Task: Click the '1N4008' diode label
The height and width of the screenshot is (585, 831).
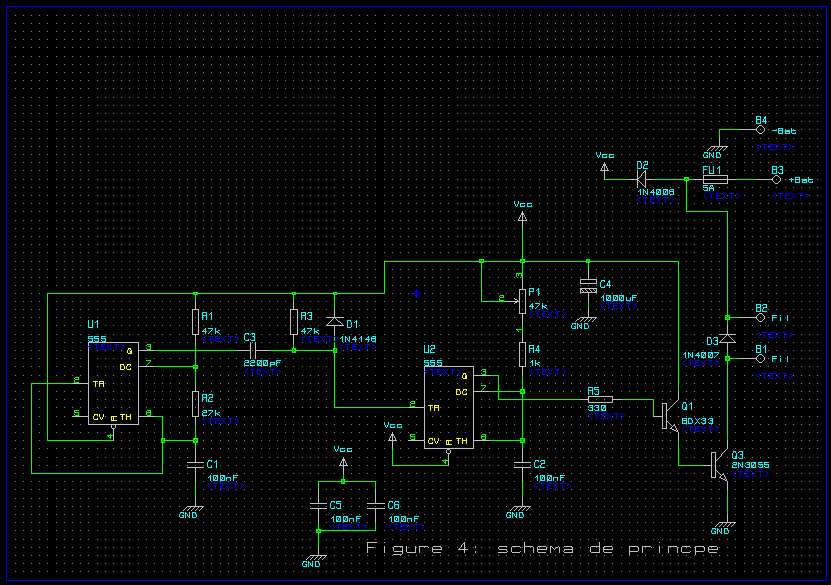Action: 656,192
